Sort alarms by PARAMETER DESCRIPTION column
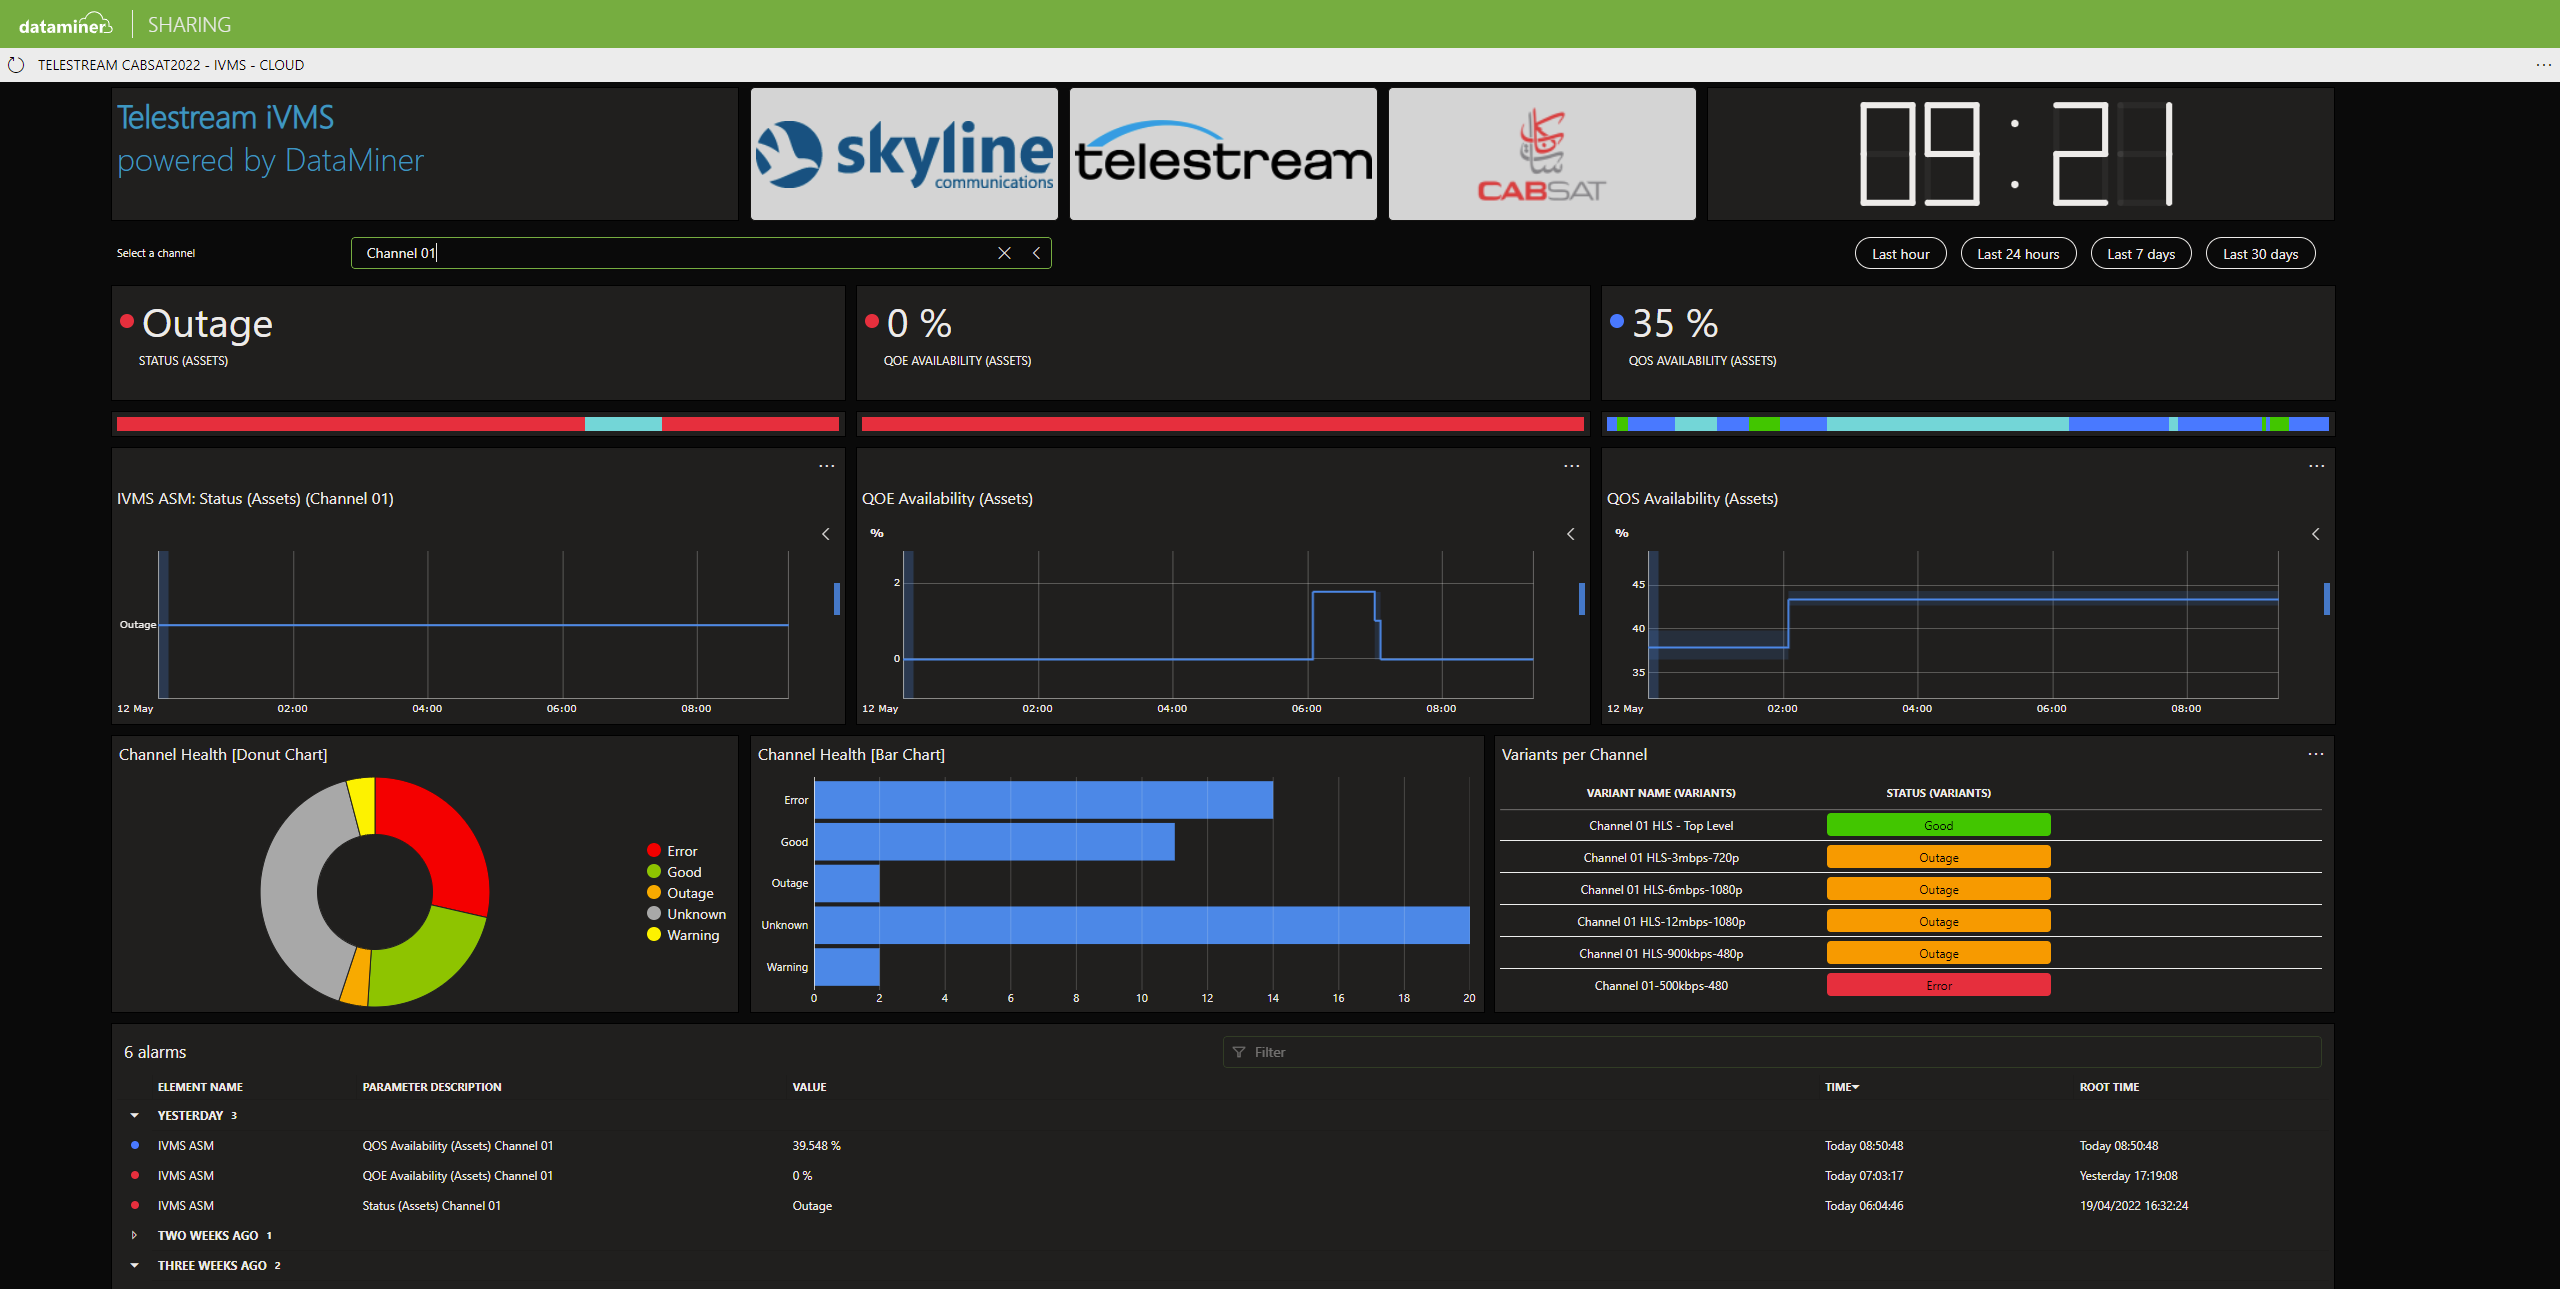Screen dimensions: 2560x1289 432,1087
